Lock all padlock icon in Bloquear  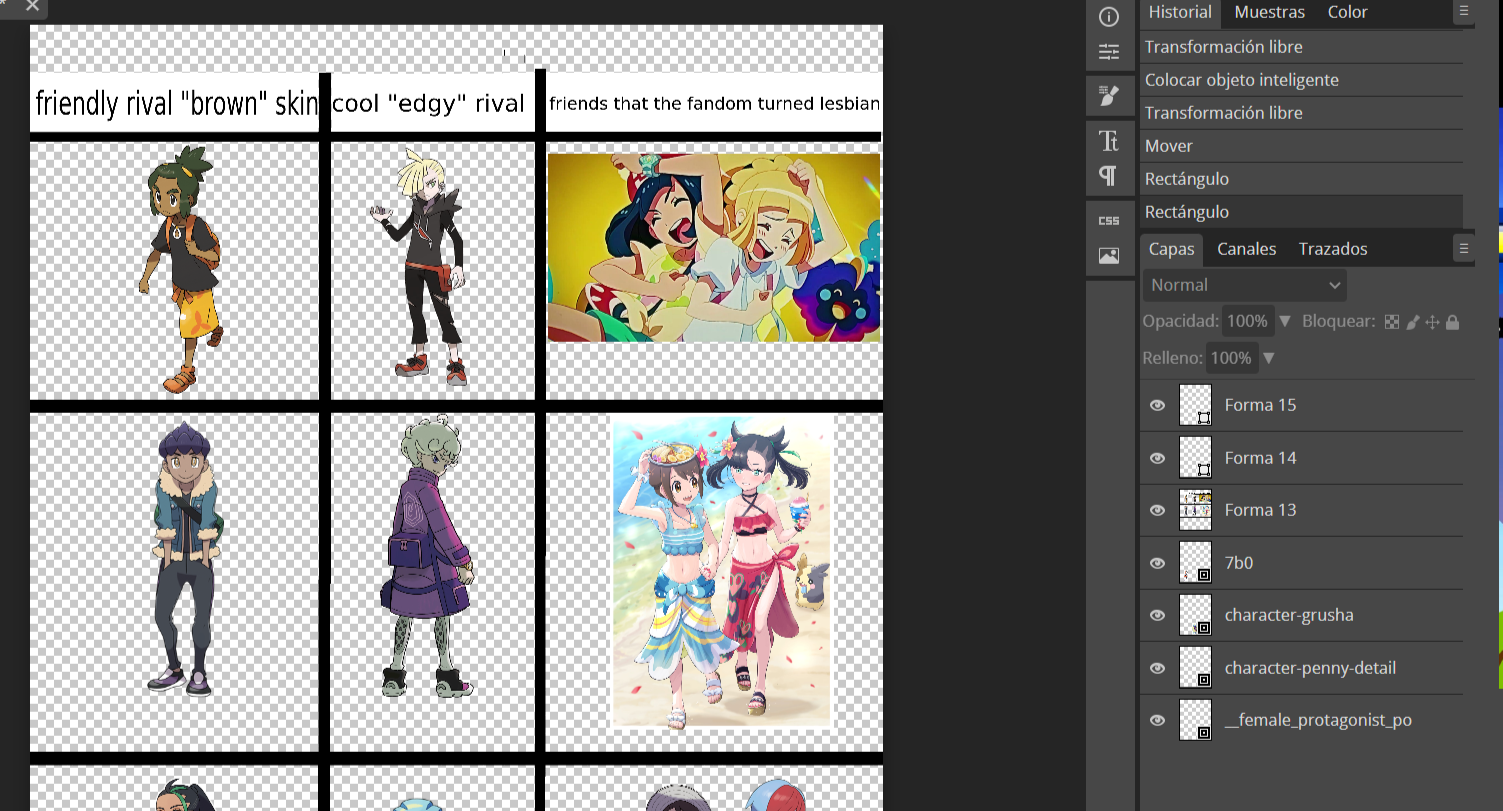click(x=1452, y=322)
